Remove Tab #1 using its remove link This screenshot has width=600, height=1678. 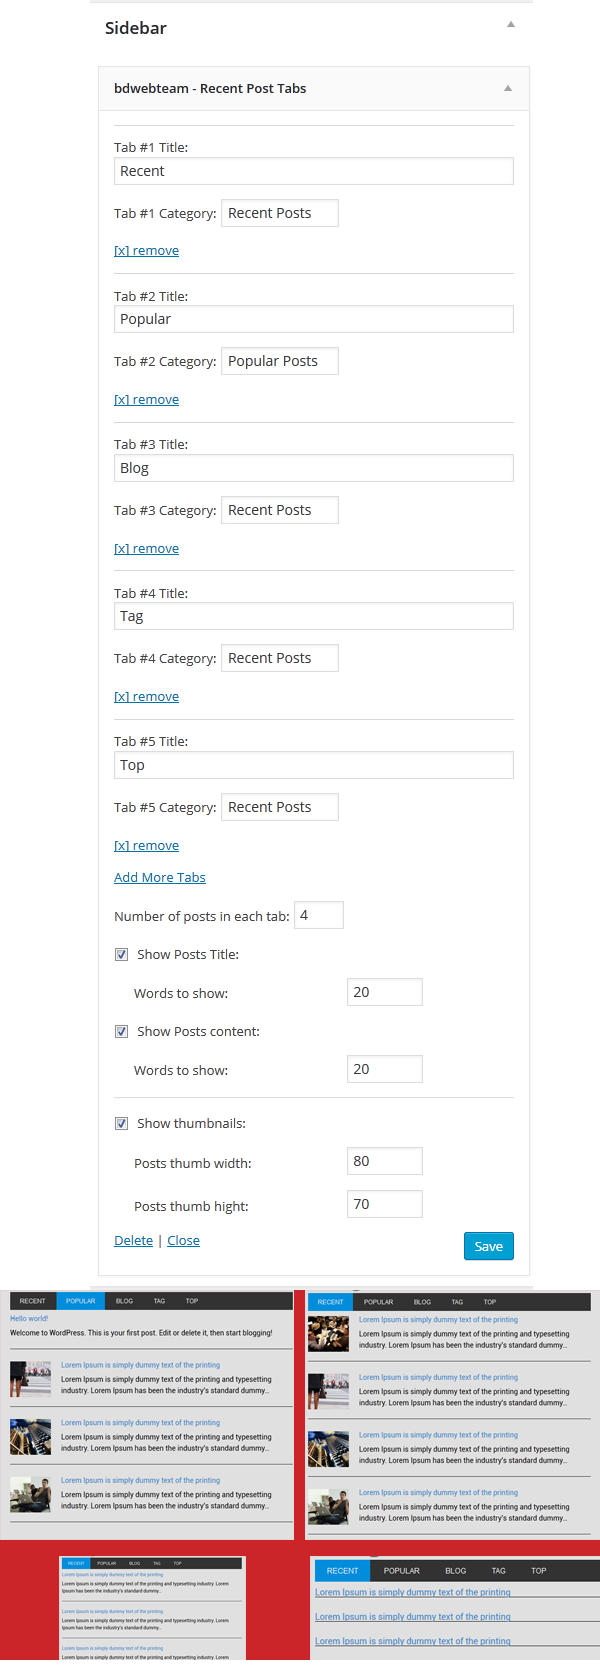click(146, 251)
